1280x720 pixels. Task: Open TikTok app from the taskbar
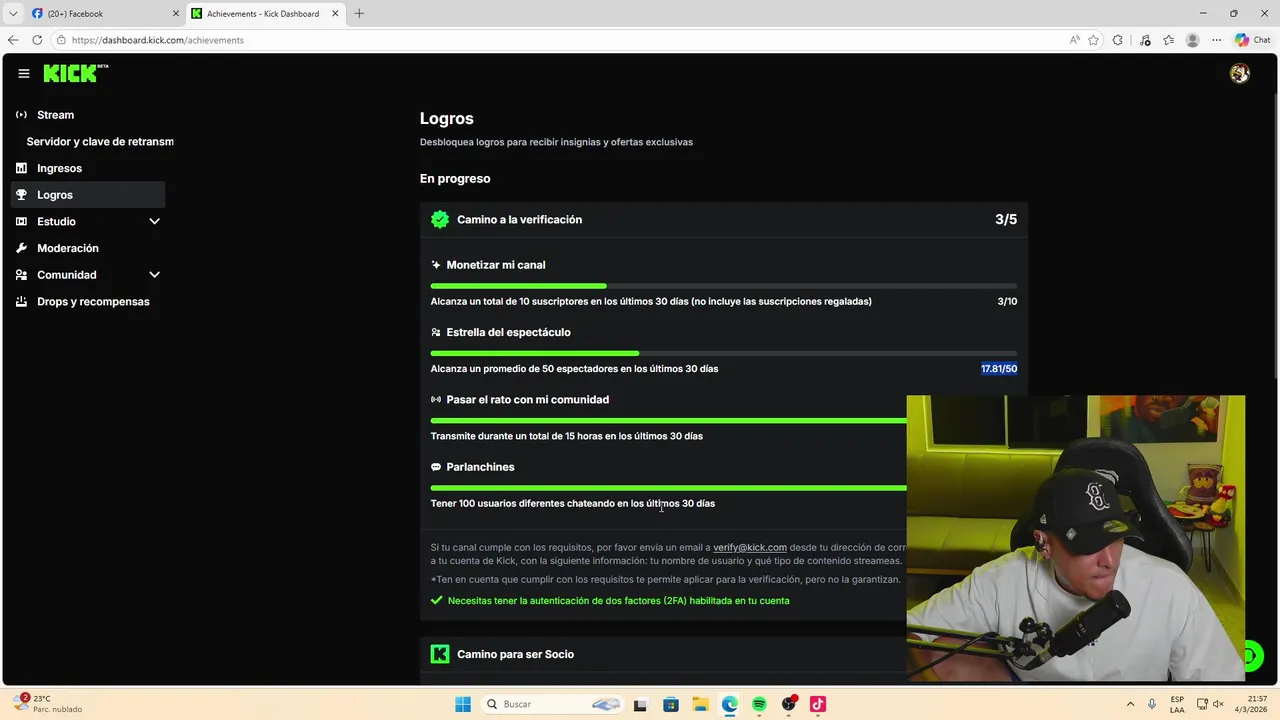coord(818,704)
